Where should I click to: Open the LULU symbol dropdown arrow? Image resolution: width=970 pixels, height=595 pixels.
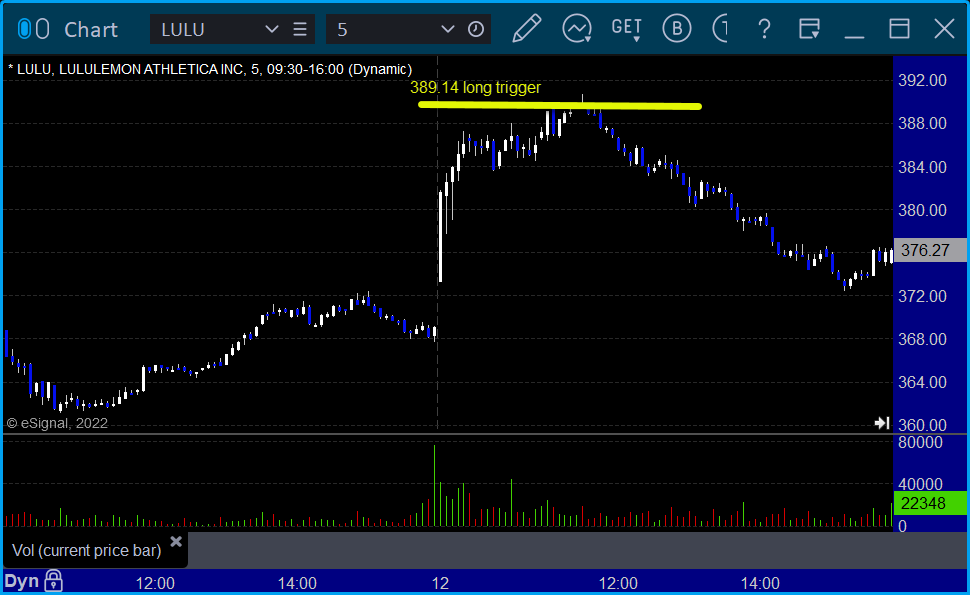pyautogui.click(x=271, y=29)
